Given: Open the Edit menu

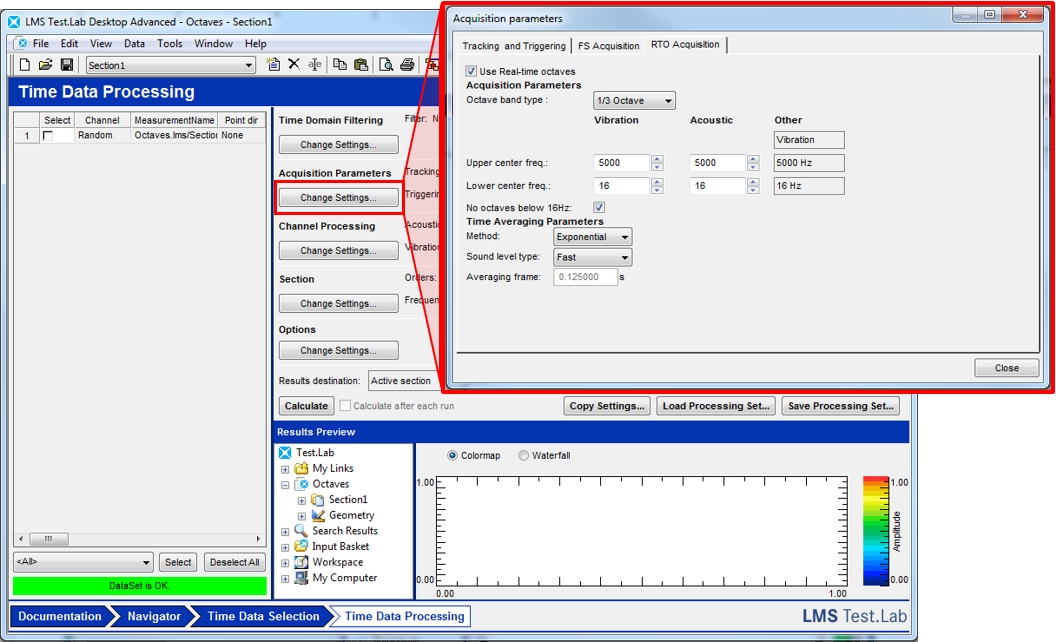Looking at the screenshot, I should pos(69,43).
